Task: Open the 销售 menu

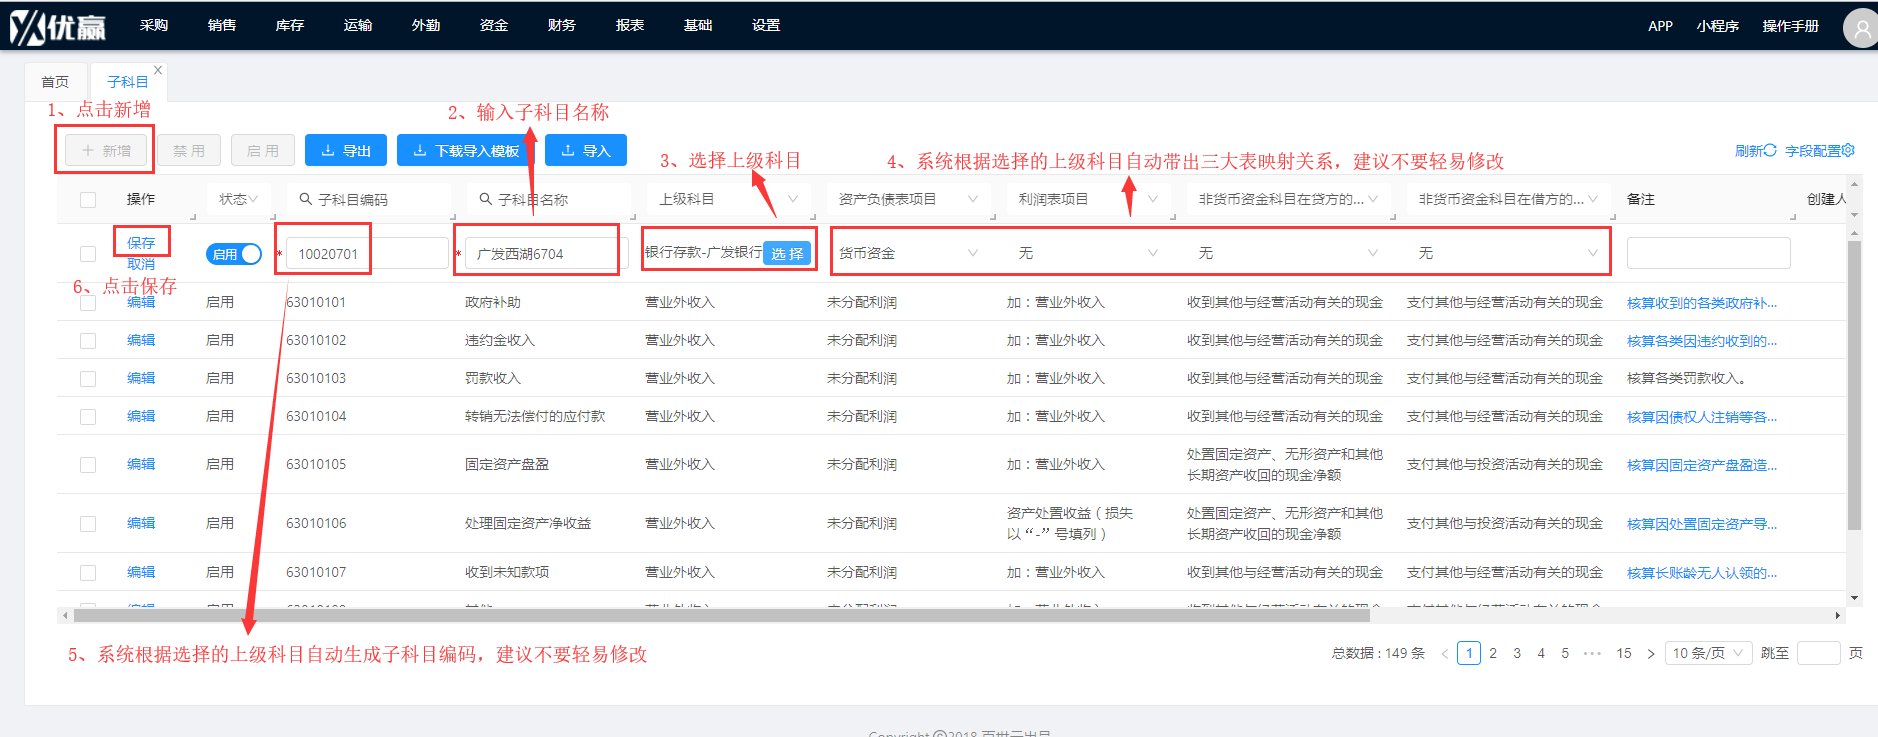Action: click(x=222, y=25)
